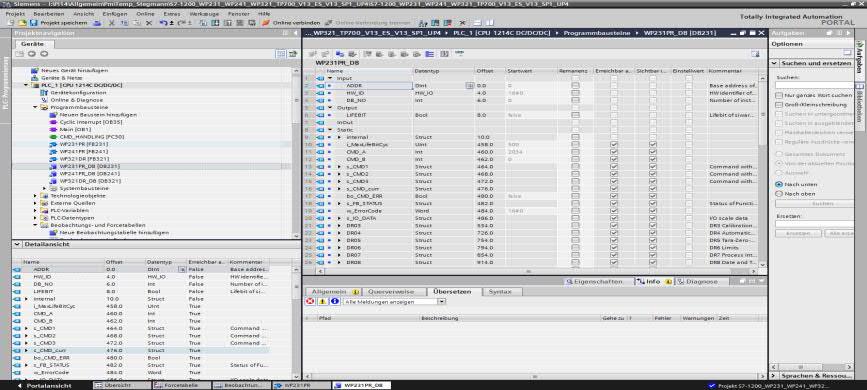867x390 pixels.
Task: Select WP321DR_DB [DB321] data block
Action: click(x=89, y=181)
